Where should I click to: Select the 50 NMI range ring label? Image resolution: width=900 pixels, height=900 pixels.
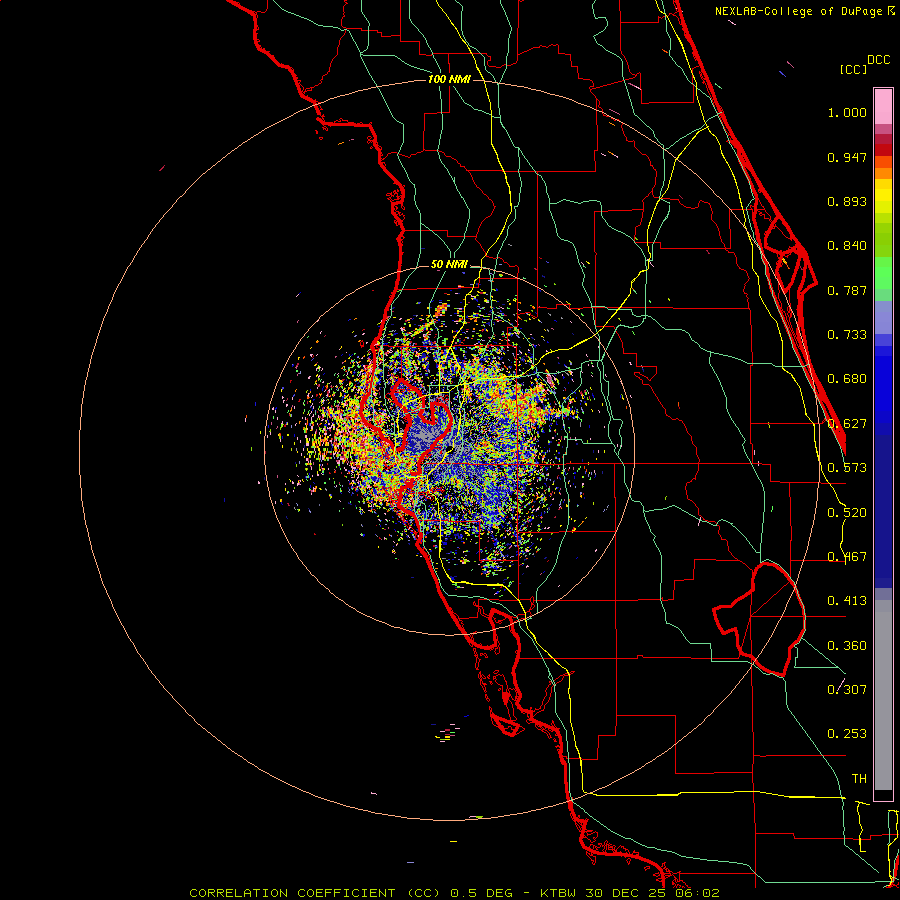[x=449, y=264]
